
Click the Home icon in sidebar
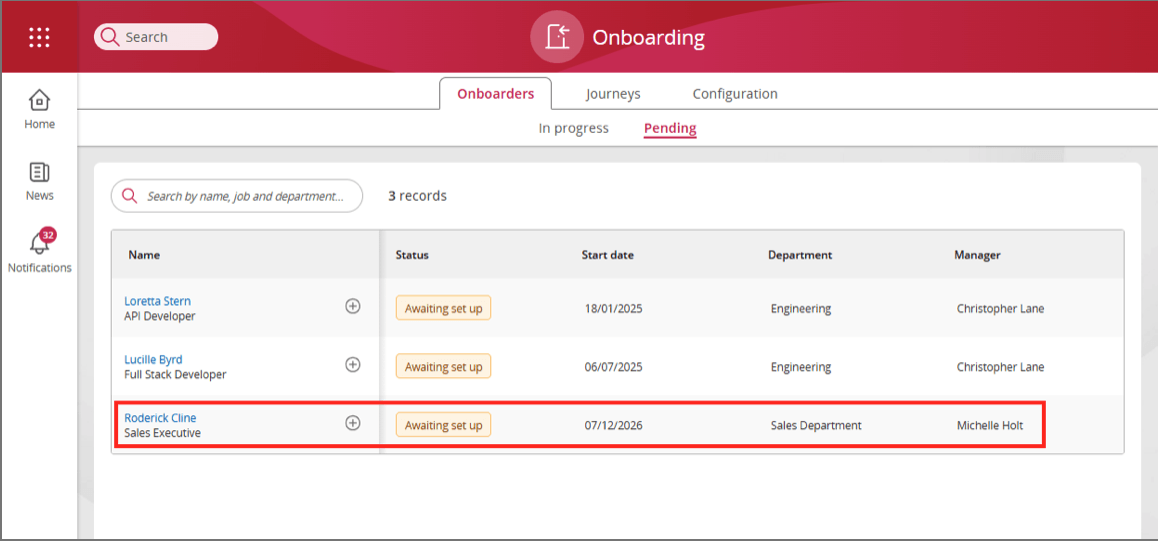39,101
